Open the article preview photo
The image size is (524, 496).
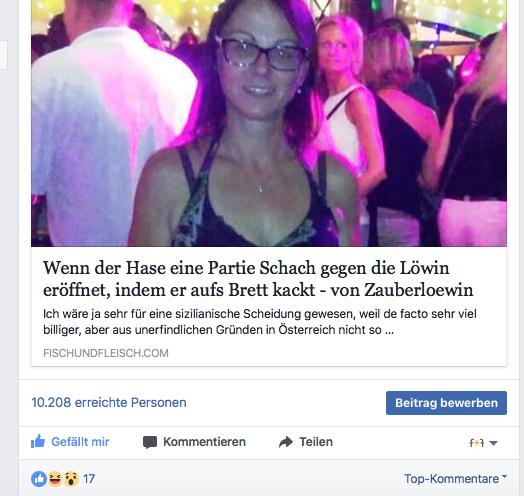(x=269, y=123)
